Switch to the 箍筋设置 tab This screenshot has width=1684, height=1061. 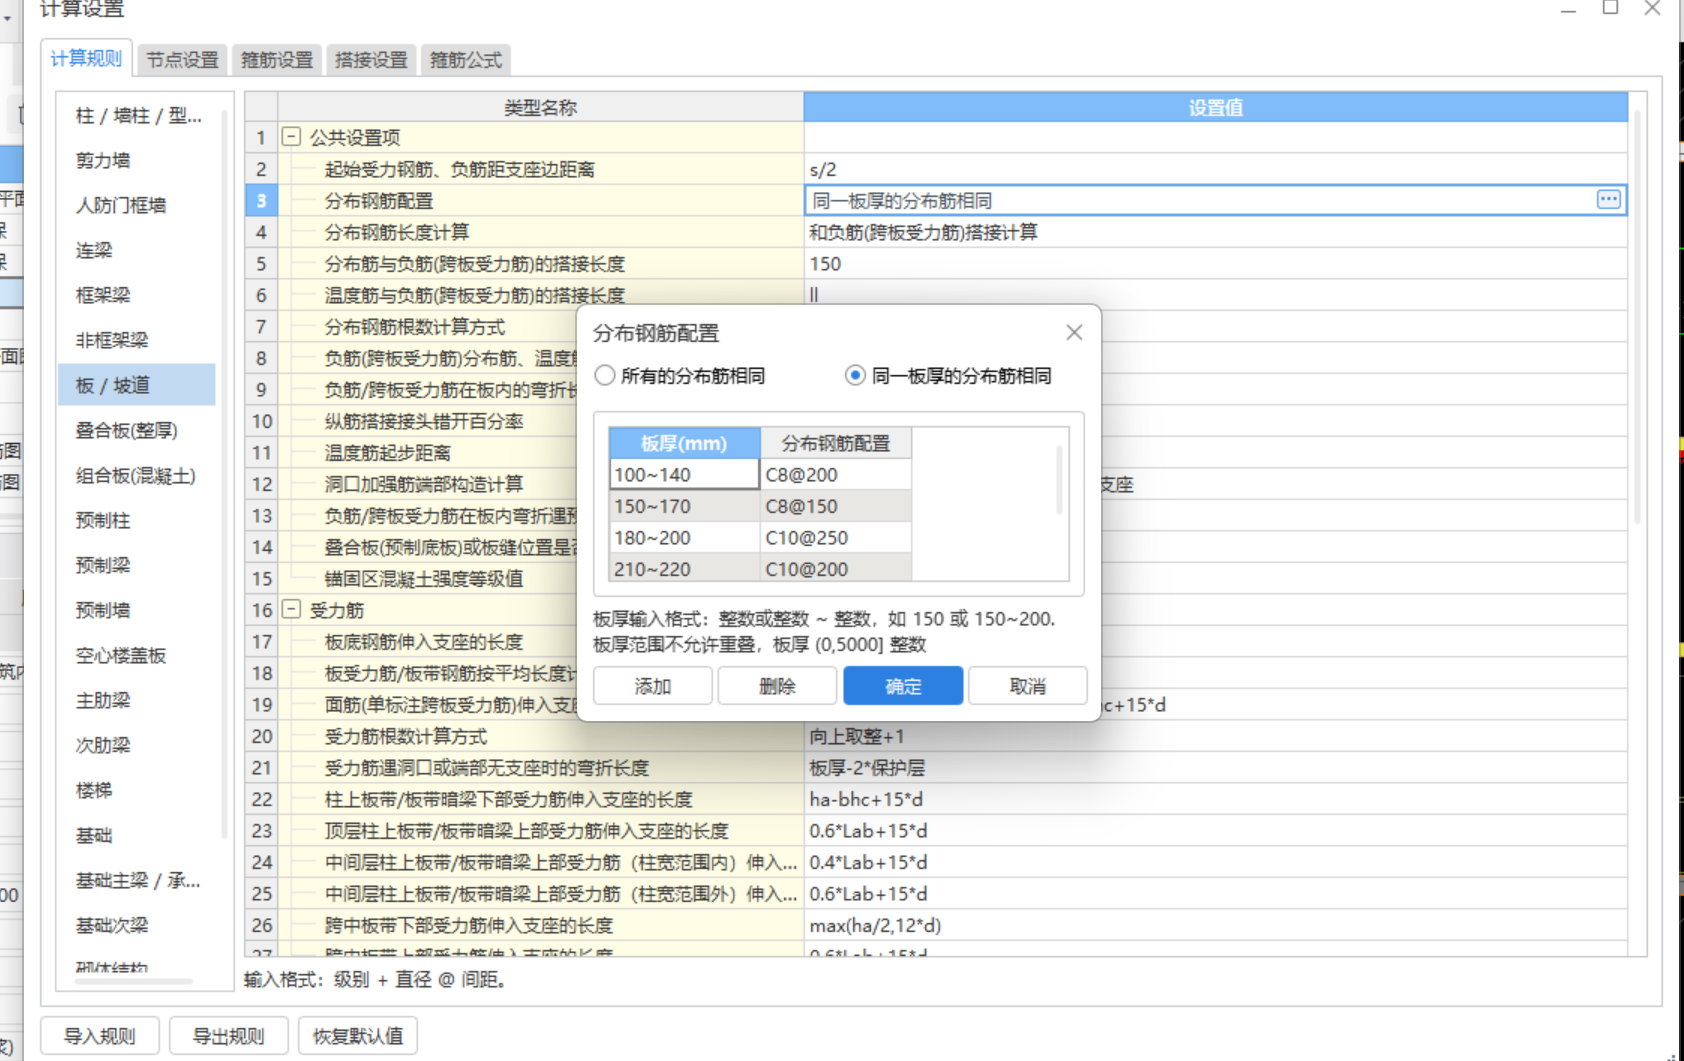coord(276,59)
